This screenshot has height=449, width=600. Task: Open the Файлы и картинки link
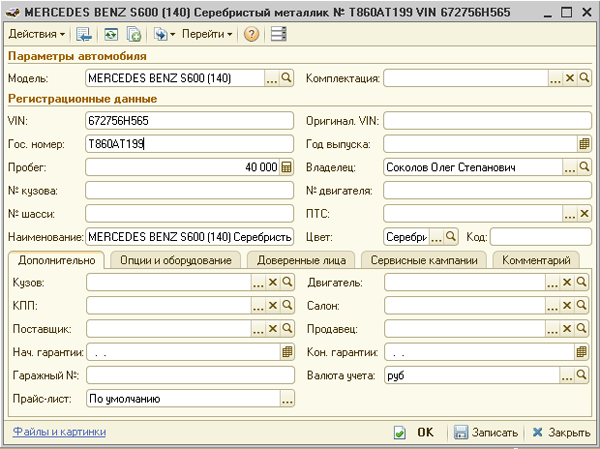coord(59,432)
